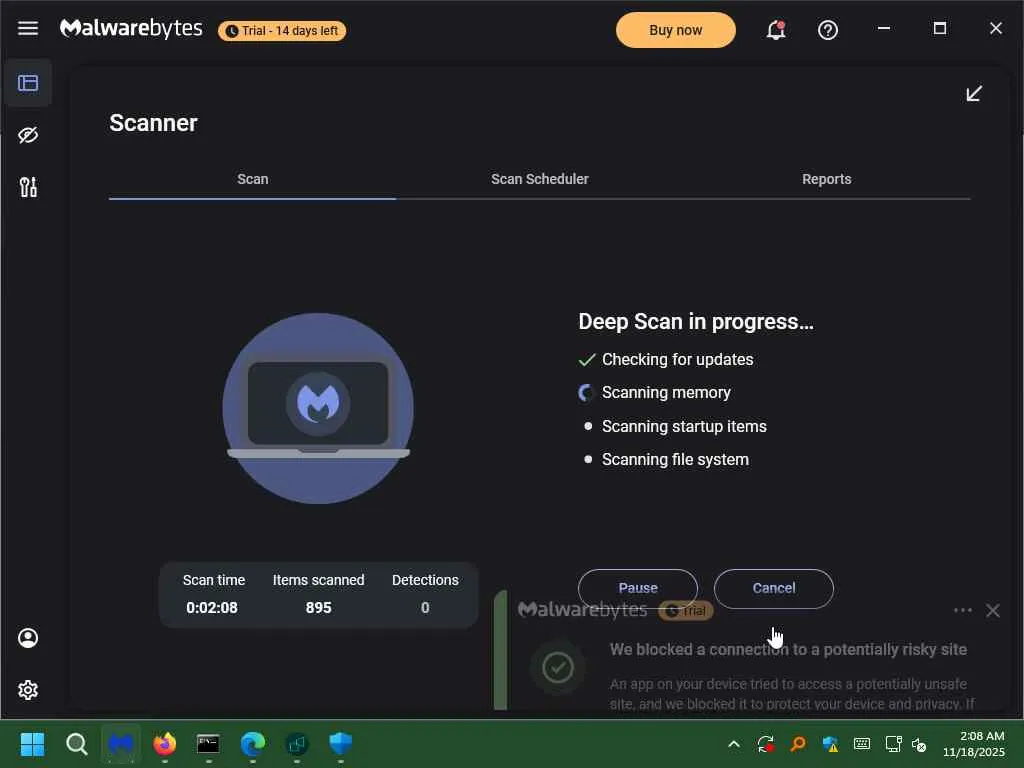Click Malwarebytes taskbar icon
This screenshot has height=768, width=1024.
(x=121, y=744)
